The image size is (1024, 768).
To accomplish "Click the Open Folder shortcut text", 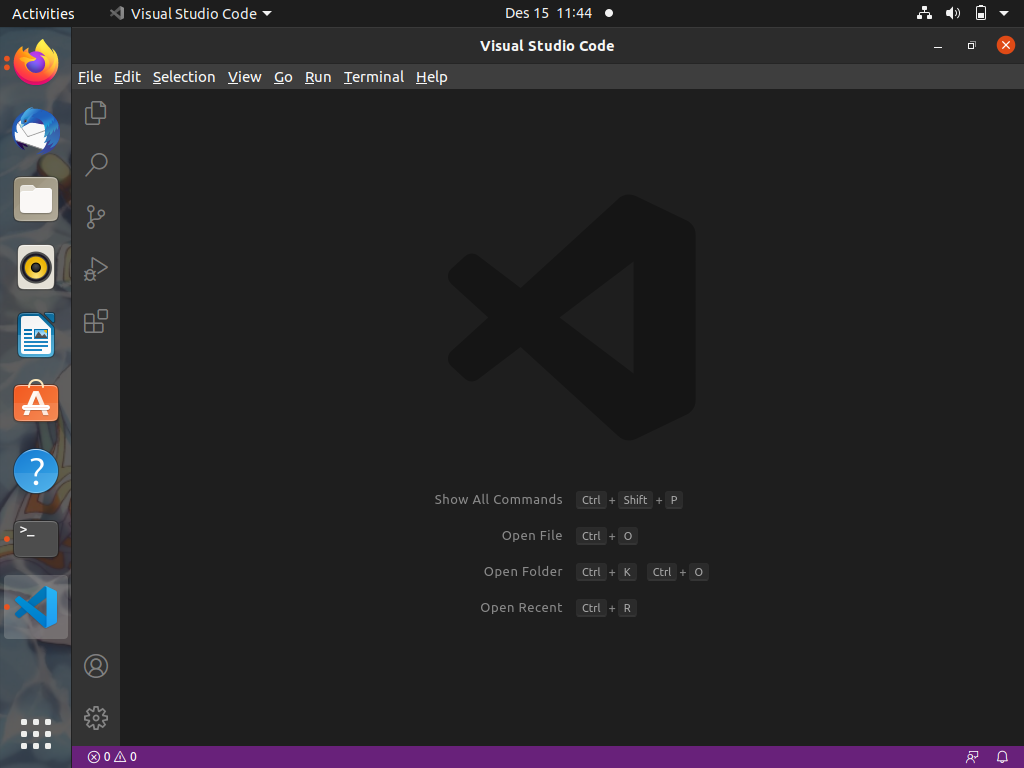I will [x=523, y=571].
